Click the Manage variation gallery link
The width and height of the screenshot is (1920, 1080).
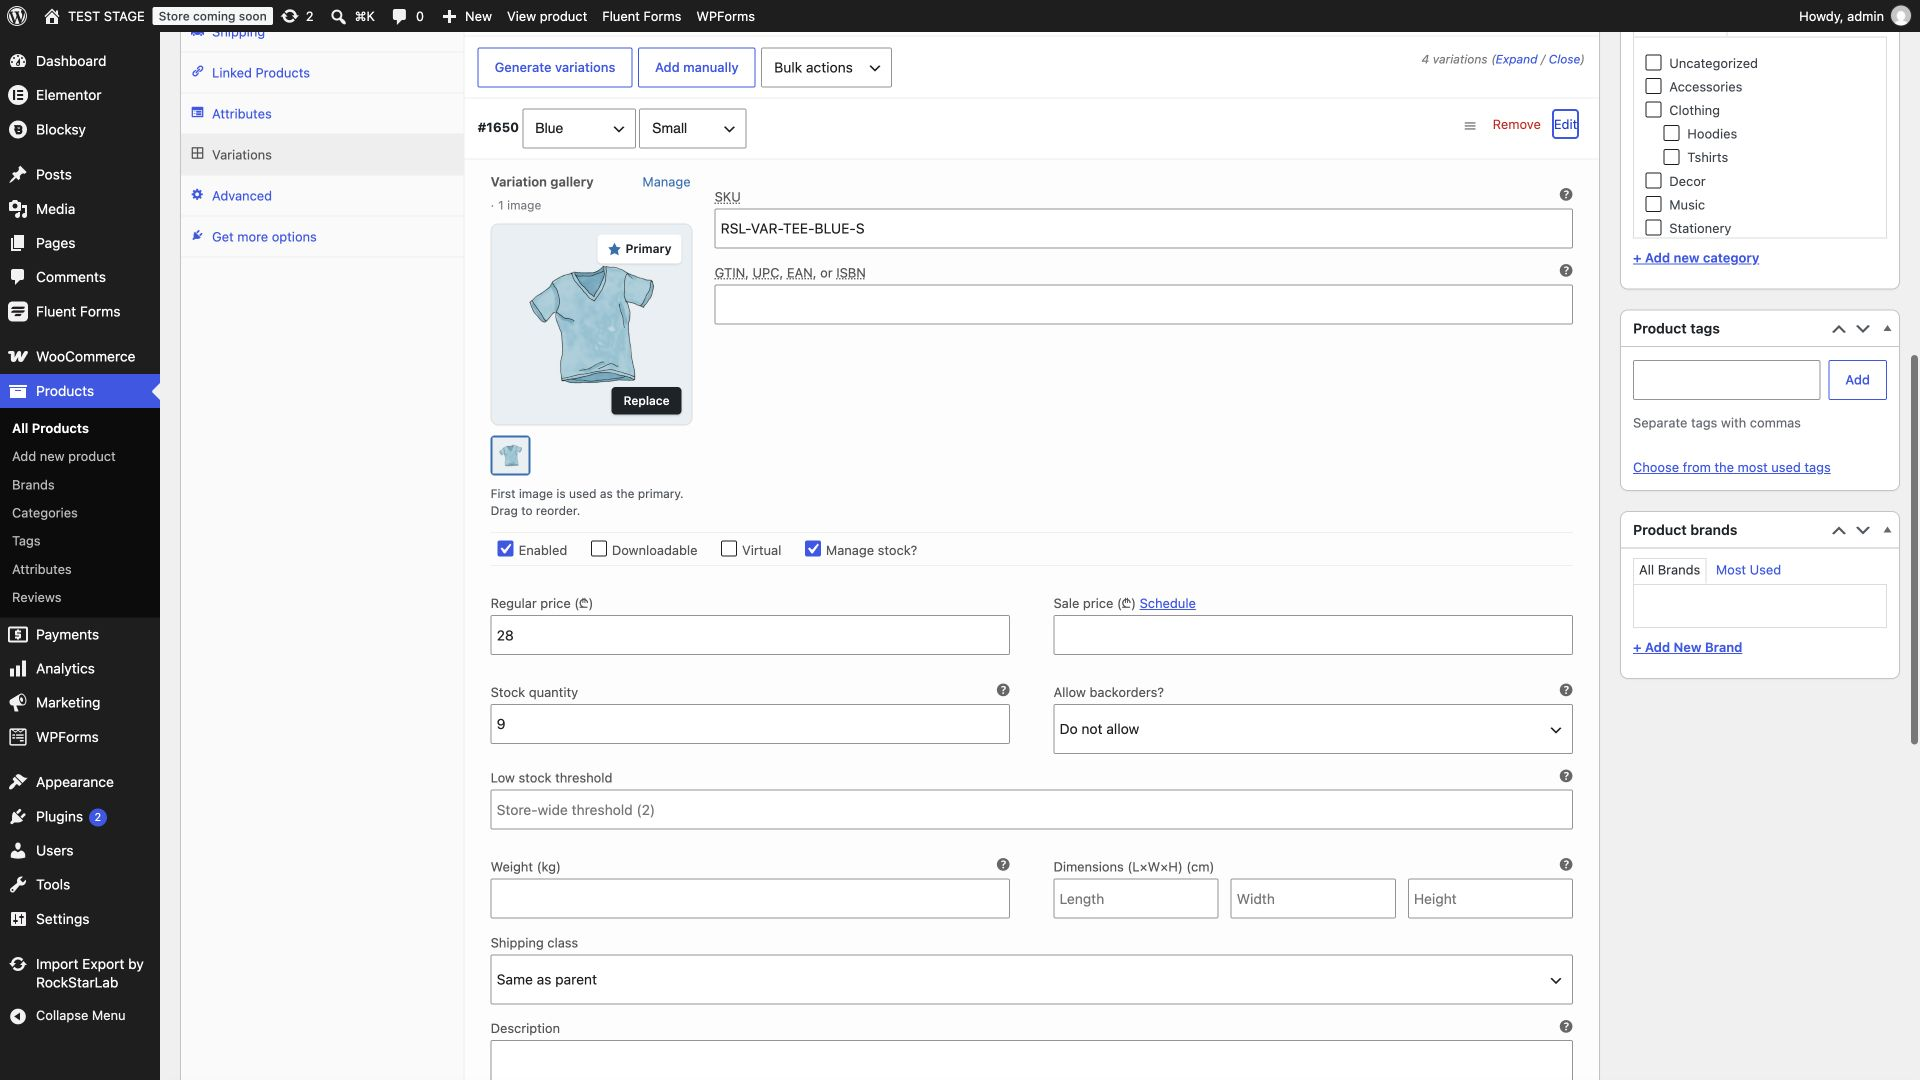666,182
